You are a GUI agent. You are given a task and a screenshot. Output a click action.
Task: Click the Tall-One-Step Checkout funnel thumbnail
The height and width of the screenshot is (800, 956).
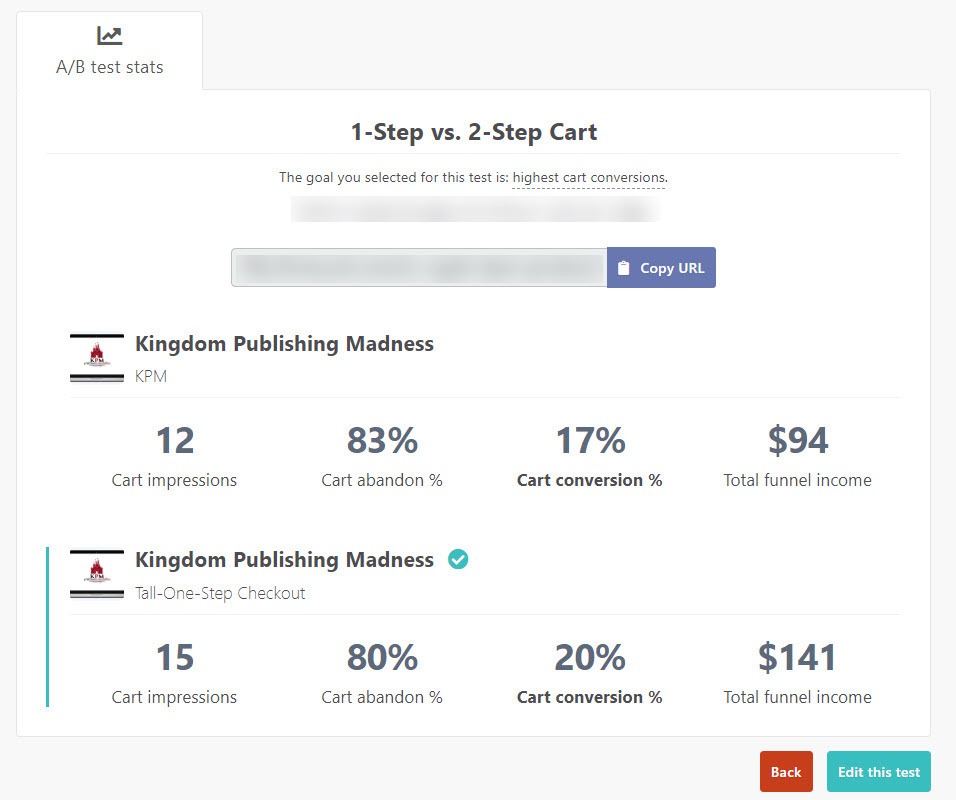click(97, 575)
